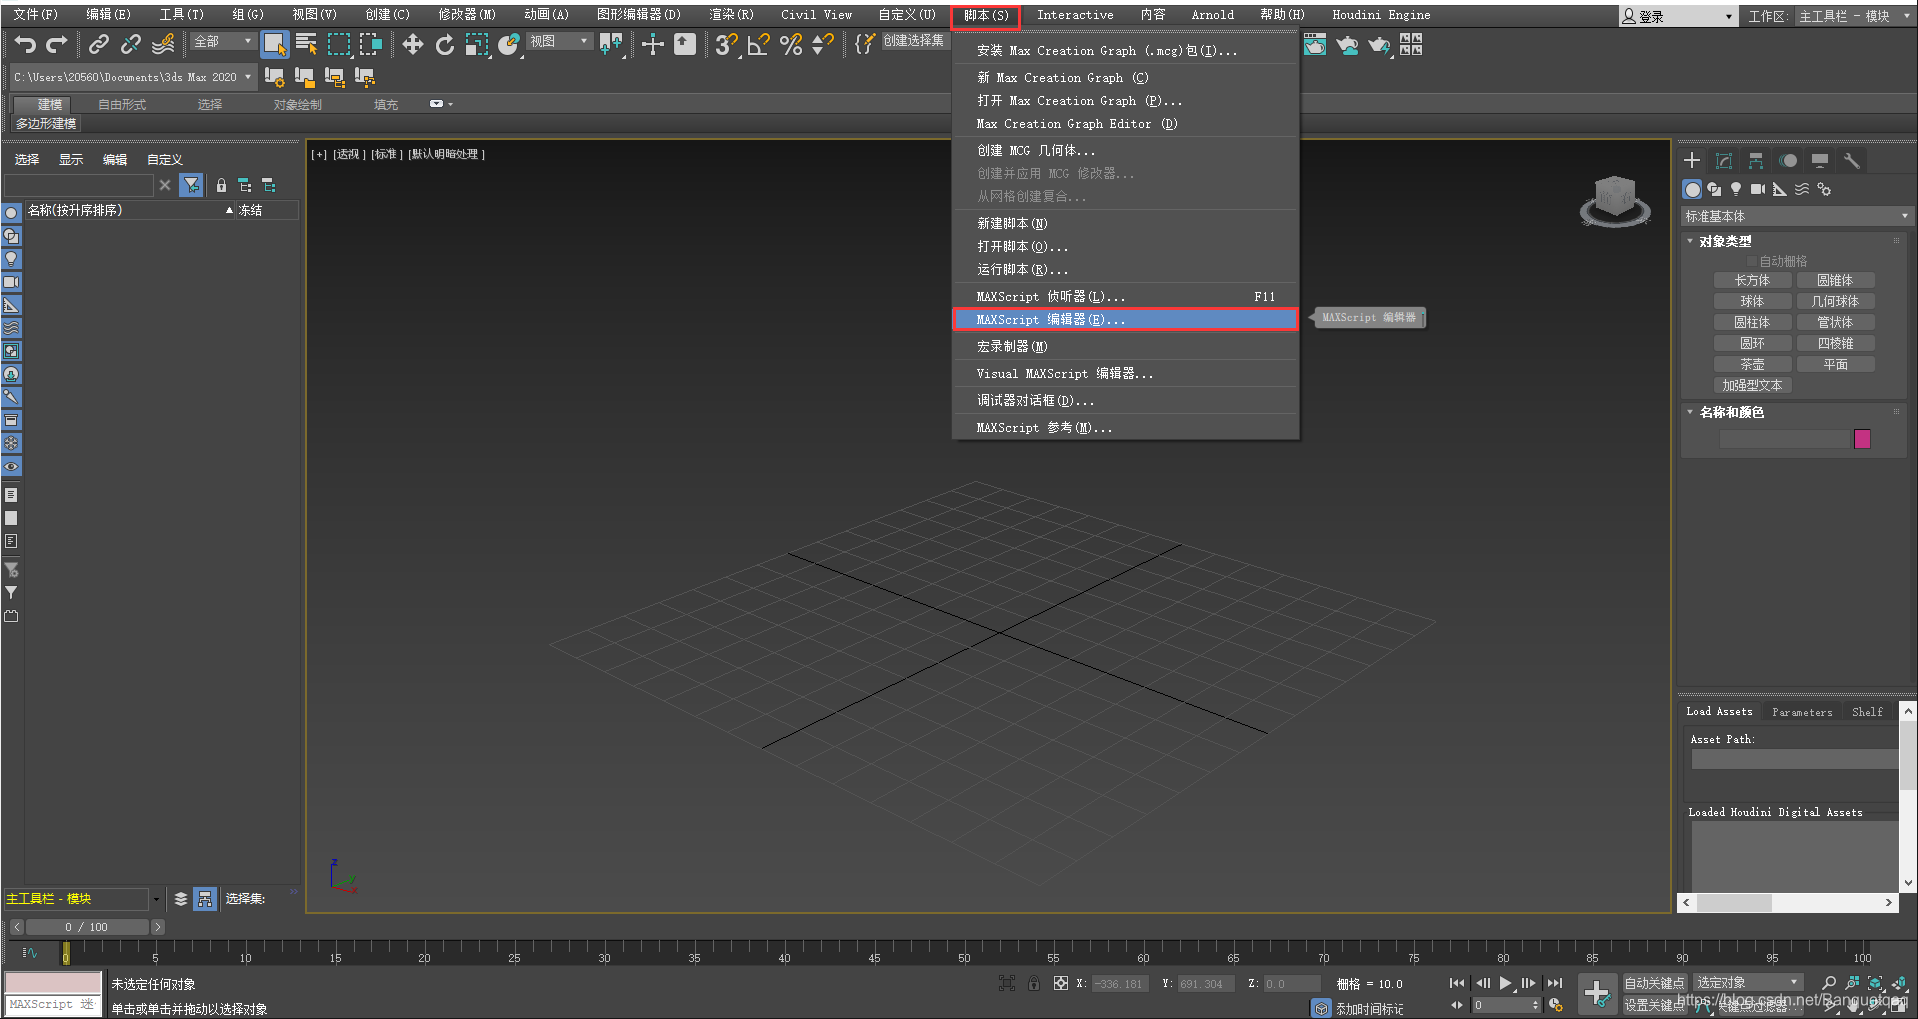The image size is (1918, 1019).
Task: Go to End frame button
Action: (x=1554, y=983)
